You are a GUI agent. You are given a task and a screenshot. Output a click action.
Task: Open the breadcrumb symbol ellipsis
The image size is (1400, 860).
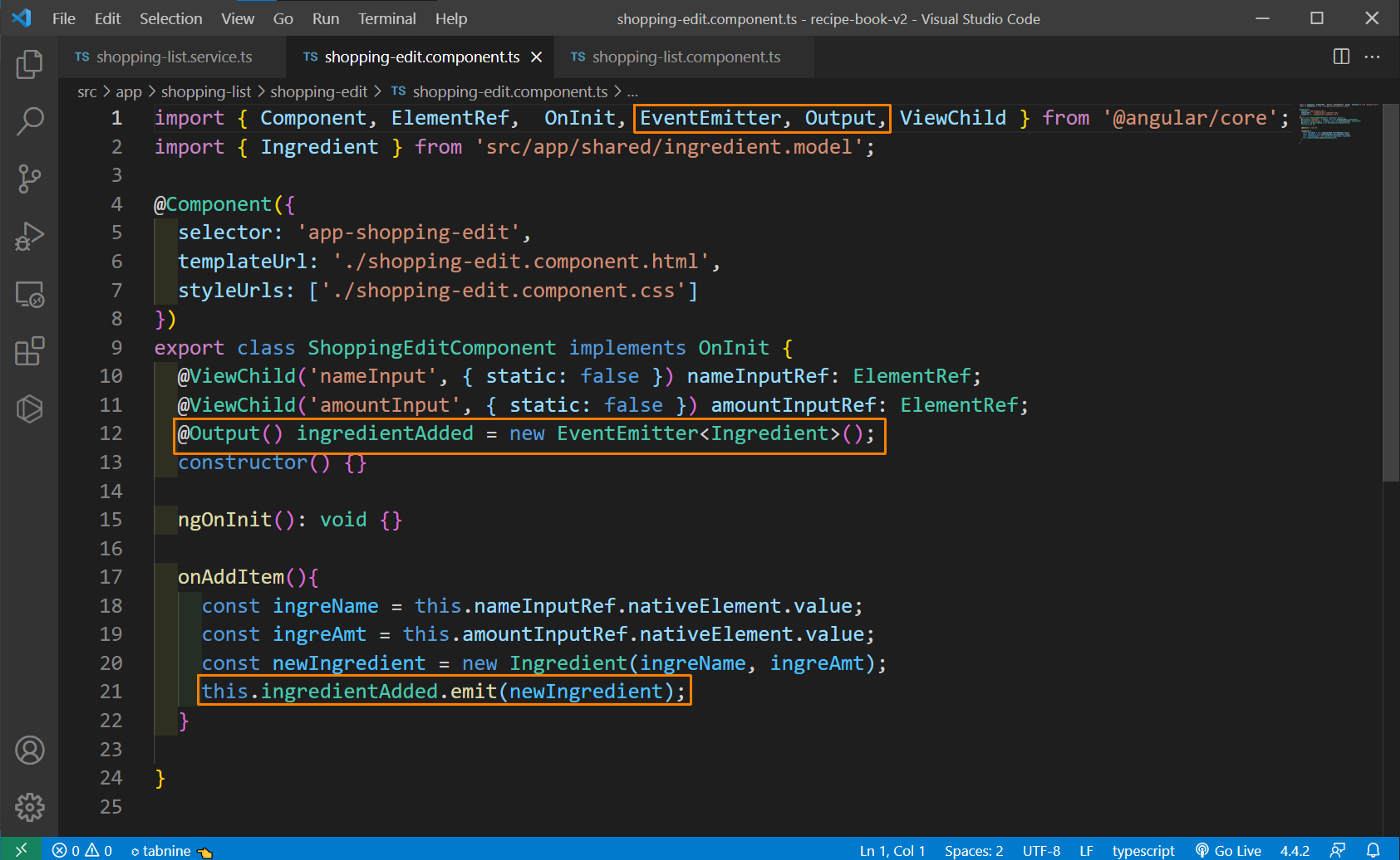click(x=632, y=91)
